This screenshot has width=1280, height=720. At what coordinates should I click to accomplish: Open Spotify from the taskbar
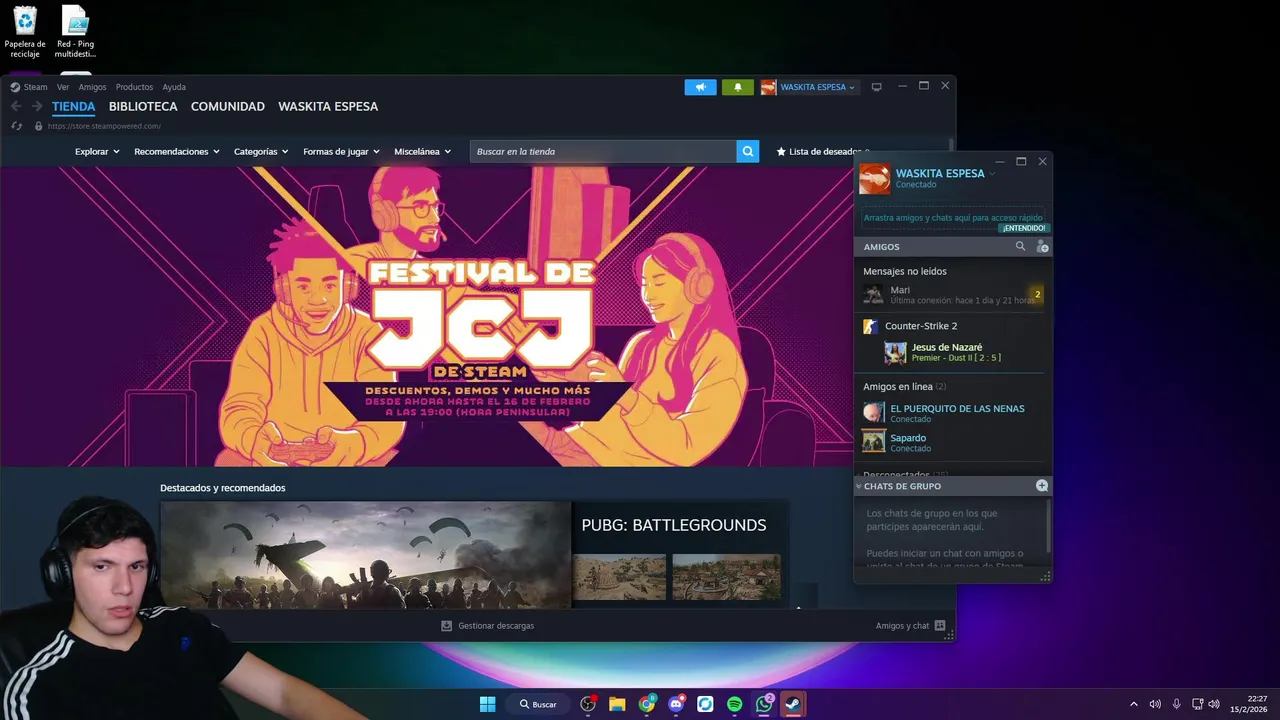pyautogui.click(x=734, y=704)
